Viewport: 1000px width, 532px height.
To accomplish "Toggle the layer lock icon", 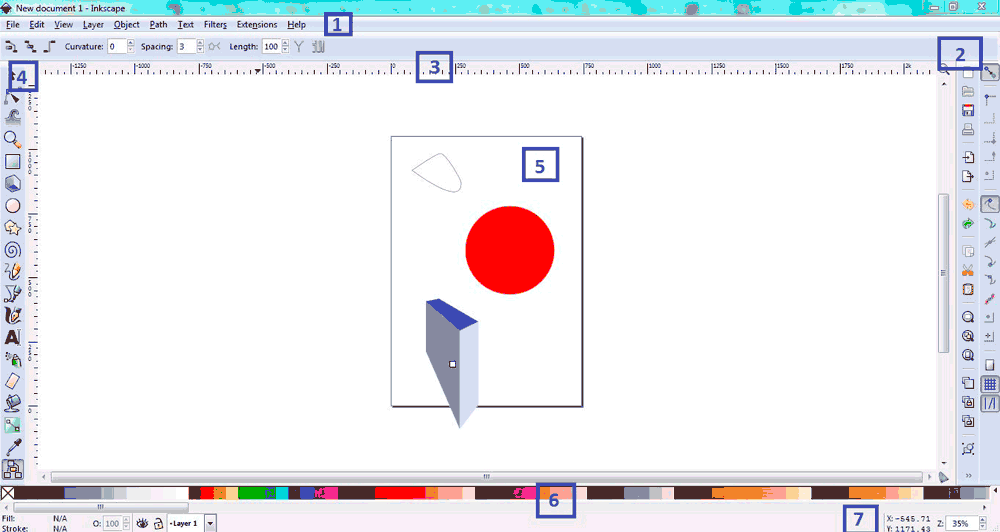I will 158,523.
